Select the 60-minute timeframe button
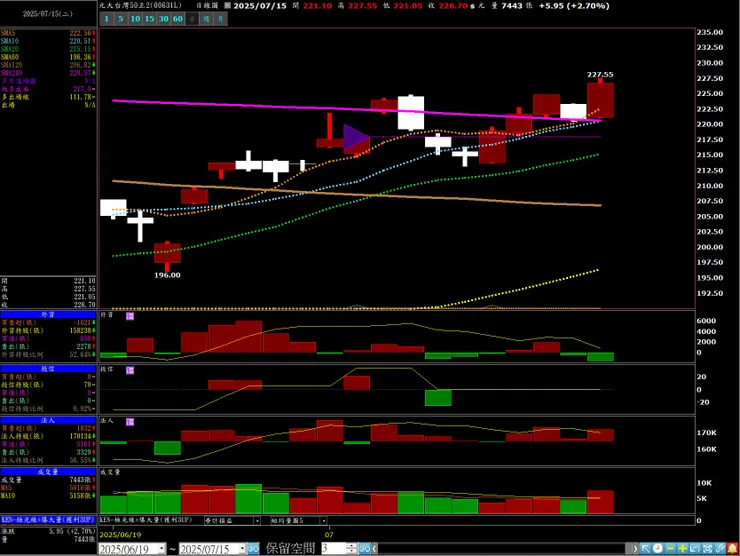The width and height of the screenshot is (740, 556). pyautogui.click(x=178, y=19)
